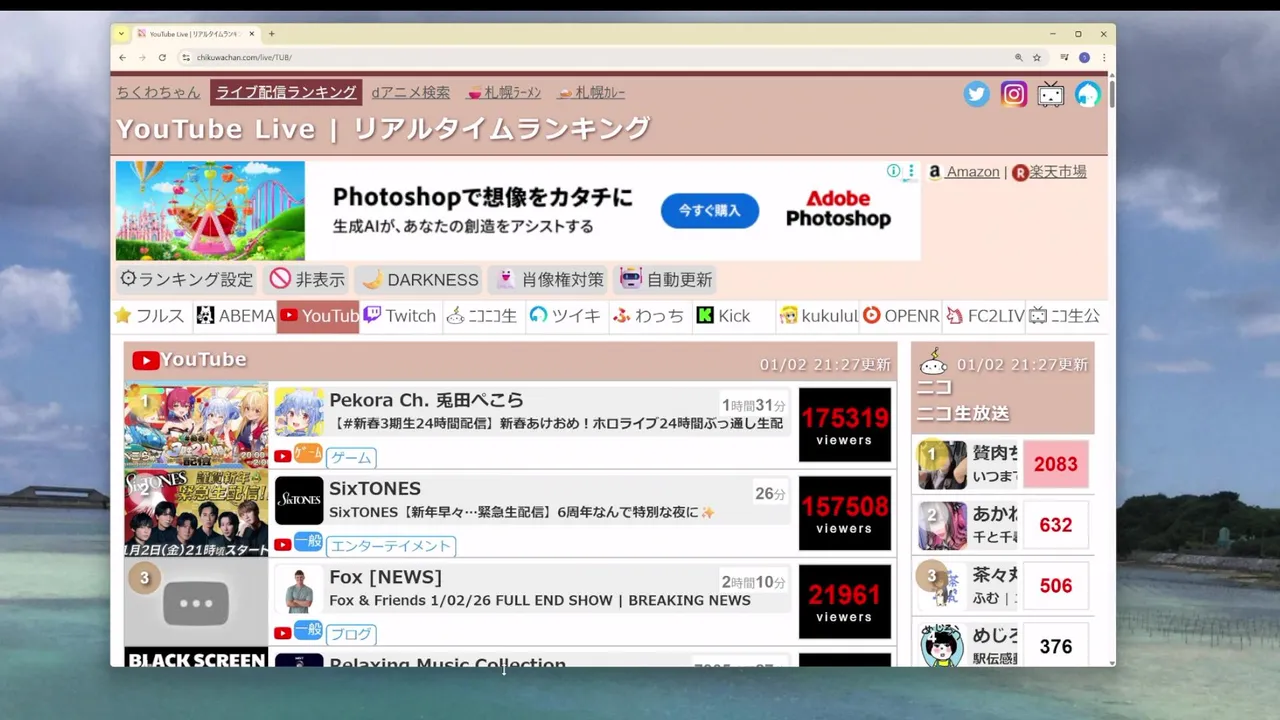Click Pekora Ch. channel avatar

[x=299, y=412]
